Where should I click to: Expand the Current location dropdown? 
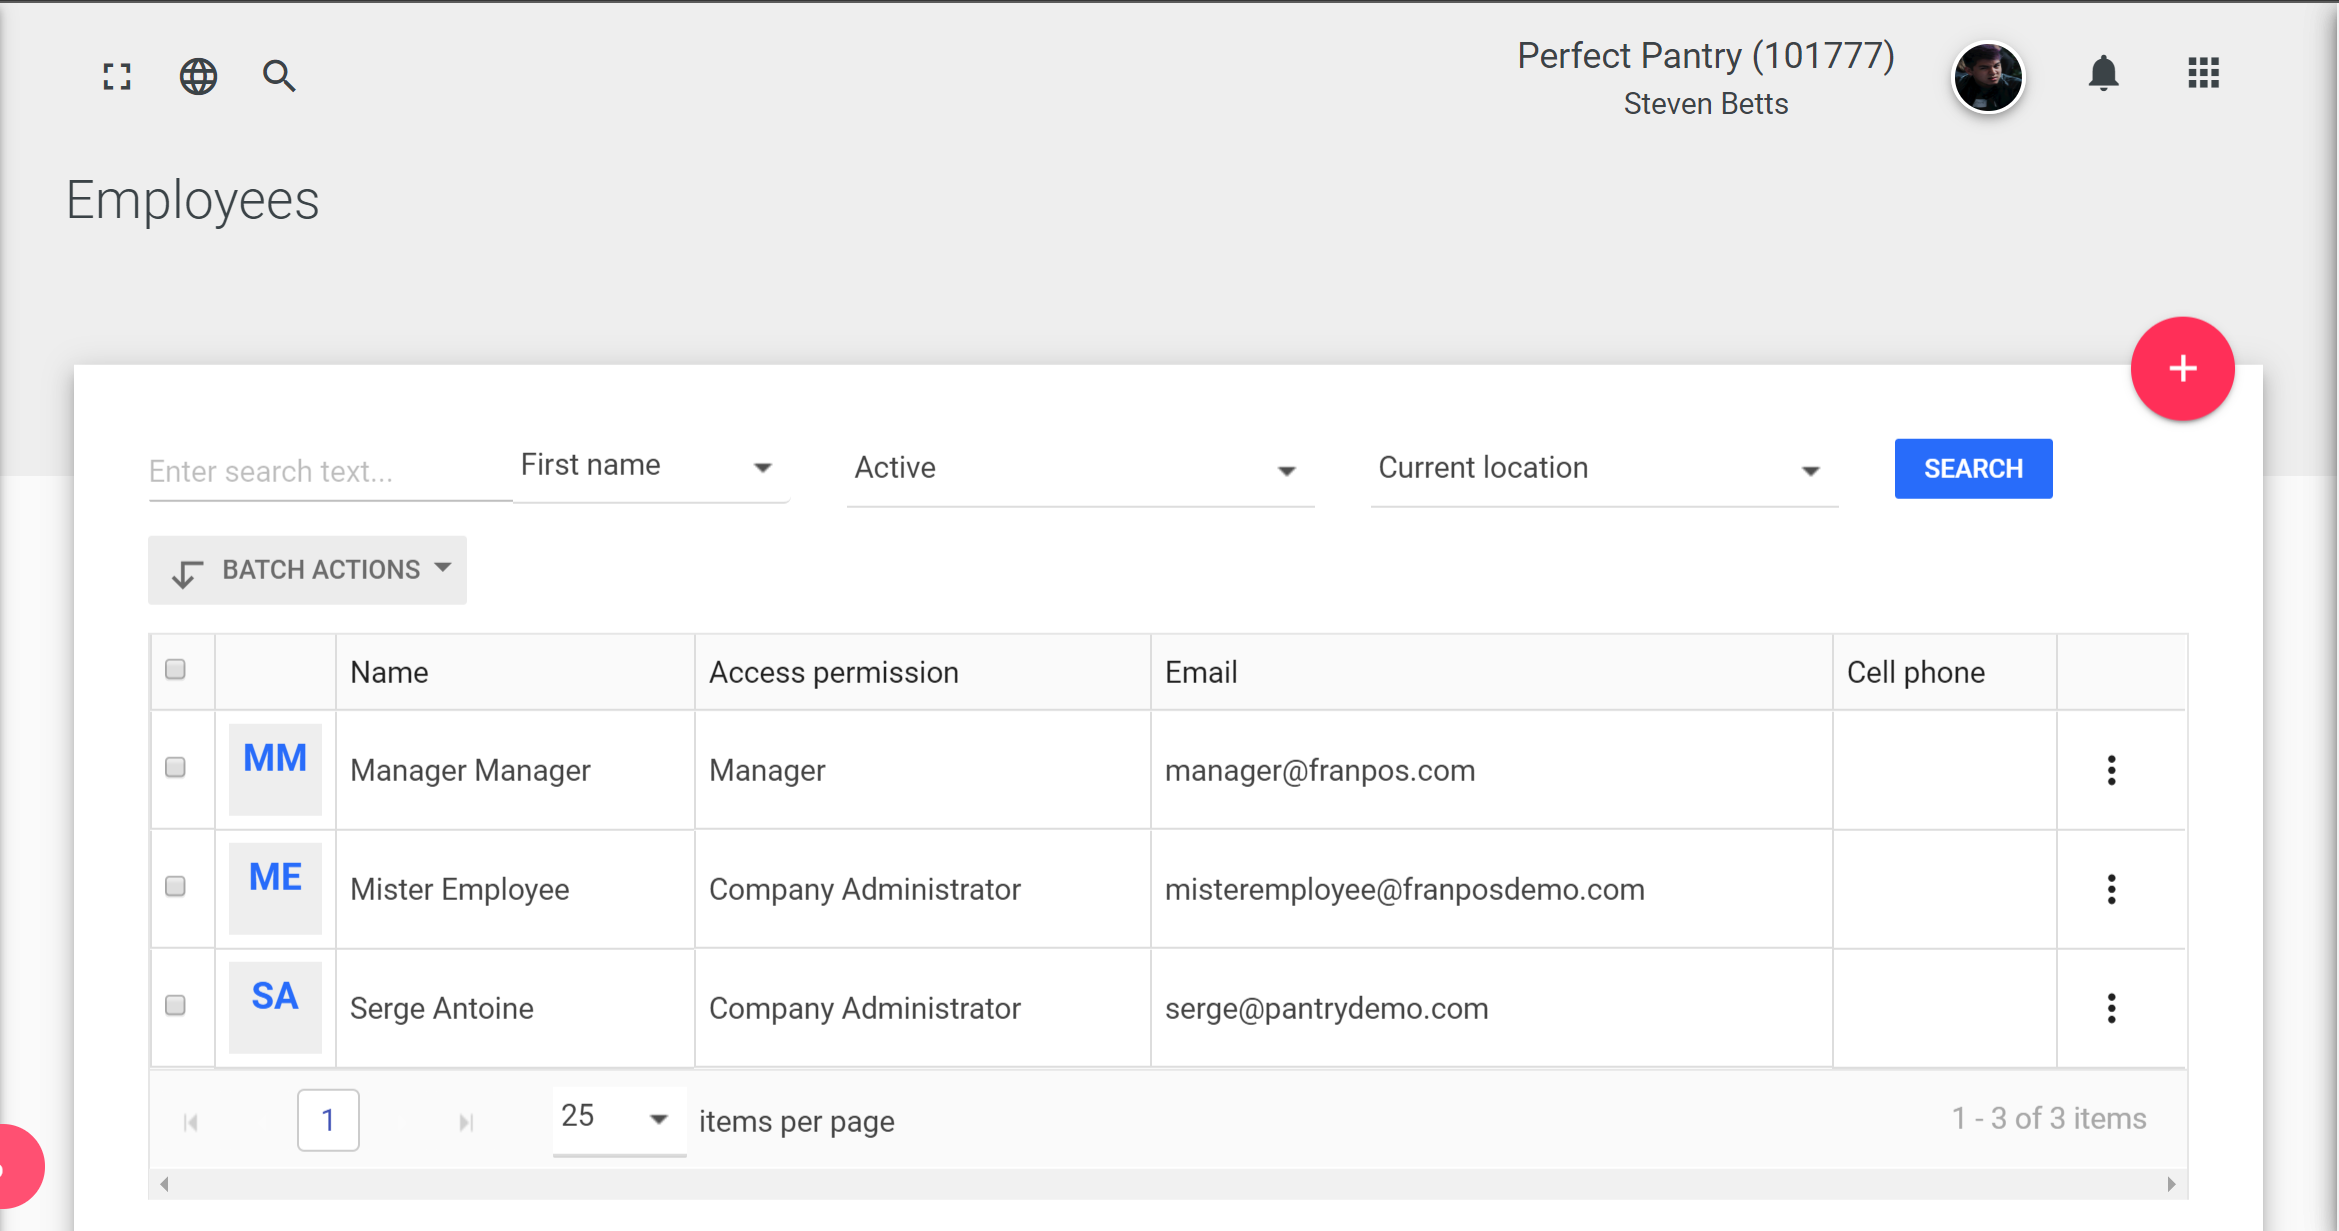tap(1602, 469)
